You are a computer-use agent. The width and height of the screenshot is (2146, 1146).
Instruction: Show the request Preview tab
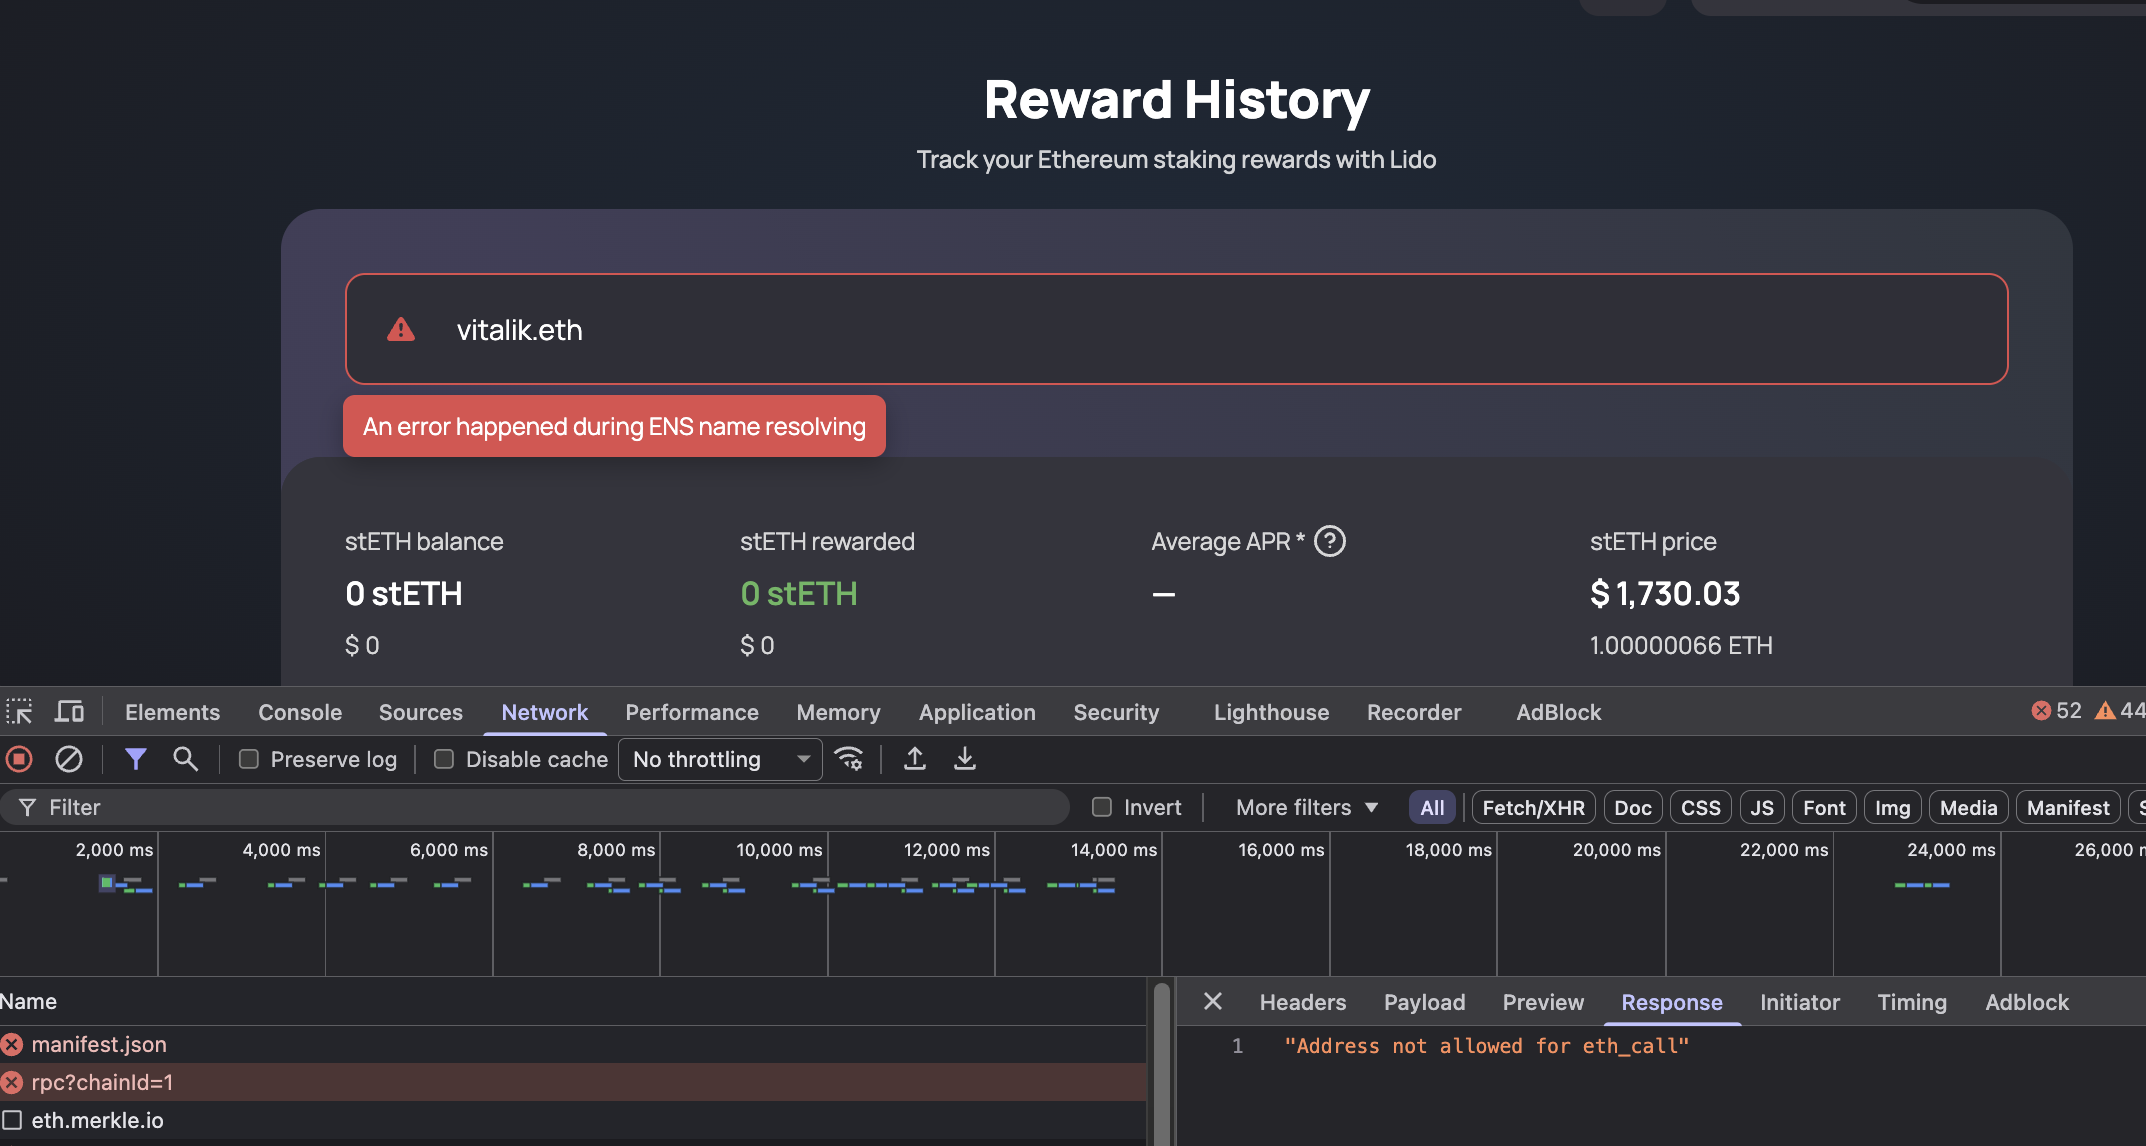(1543, 1002)
